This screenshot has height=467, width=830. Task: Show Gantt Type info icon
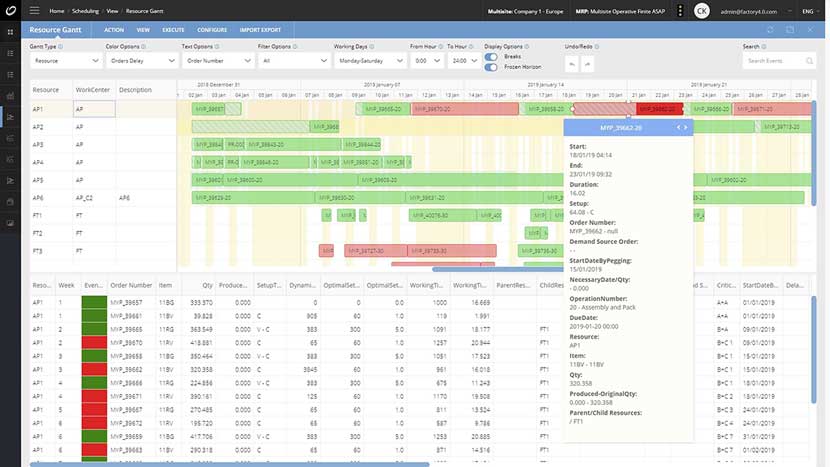[x=60, y=47]
